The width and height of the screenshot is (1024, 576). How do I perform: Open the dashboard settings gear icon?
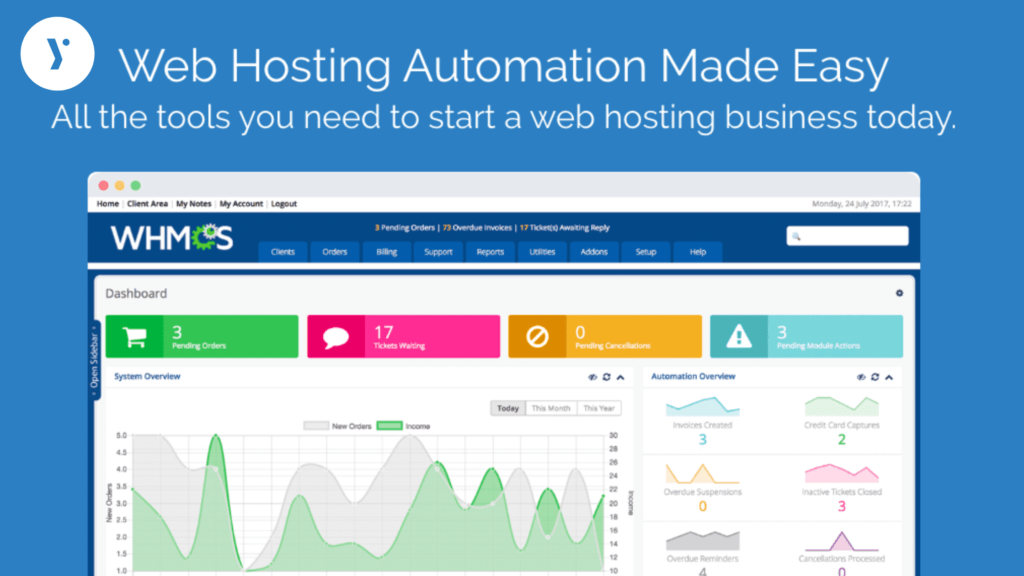[898, 293]
